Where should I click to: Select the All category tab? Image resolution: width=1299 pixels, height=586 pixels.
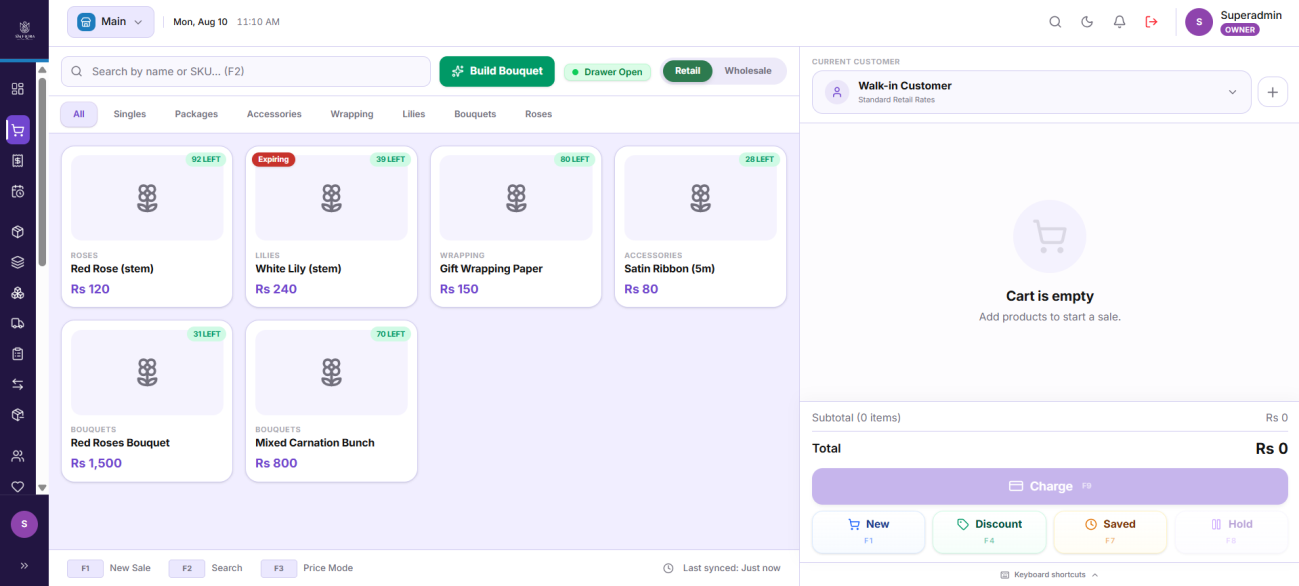click(x=79, y=114)
